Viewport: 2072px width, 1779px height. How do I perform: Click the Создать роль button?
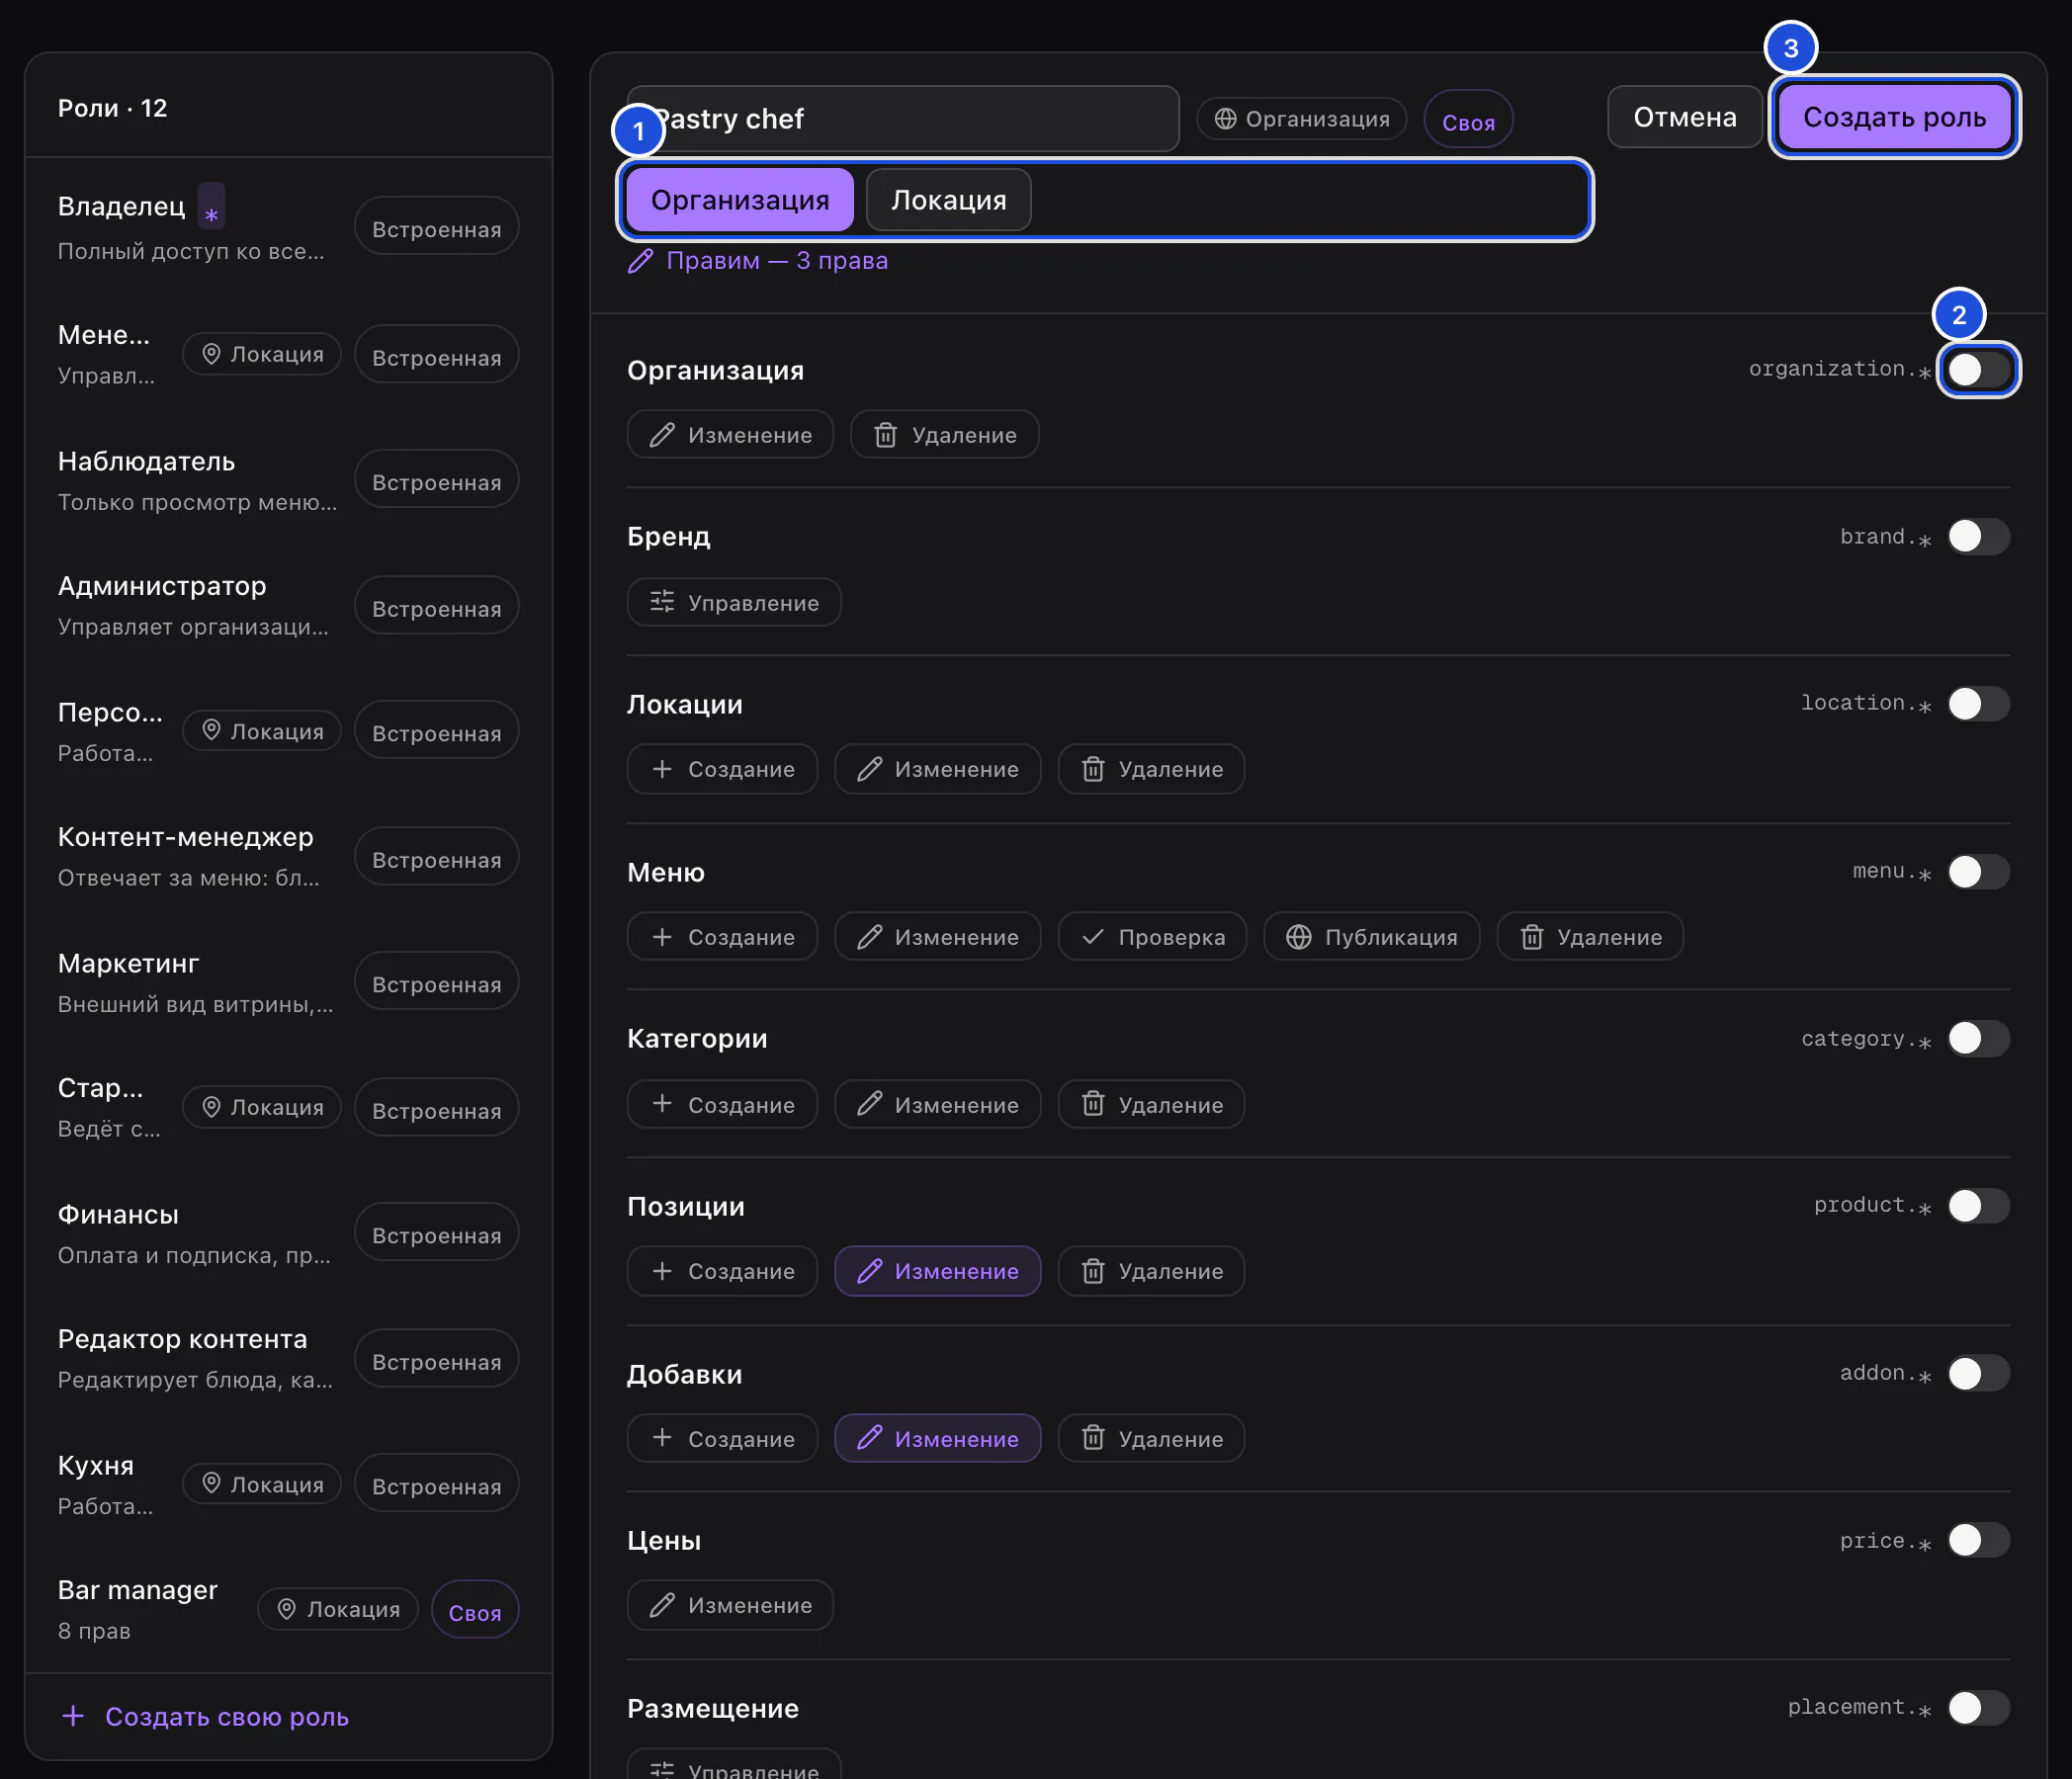tap(1894, 117)
